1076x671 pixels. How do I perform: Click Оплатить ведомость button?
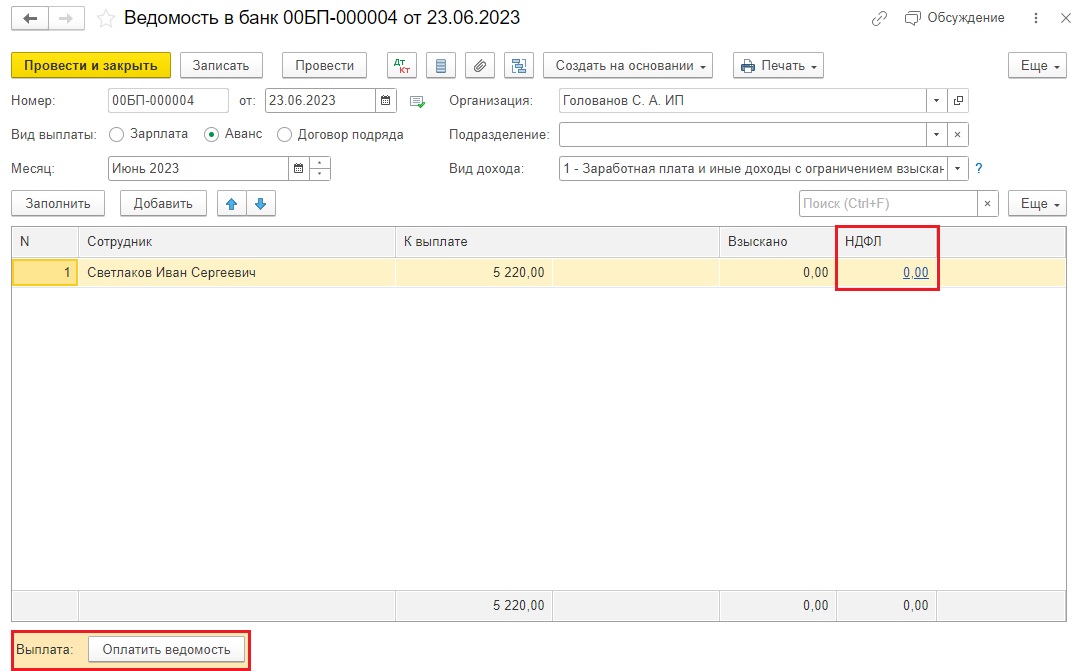(167, 650)
